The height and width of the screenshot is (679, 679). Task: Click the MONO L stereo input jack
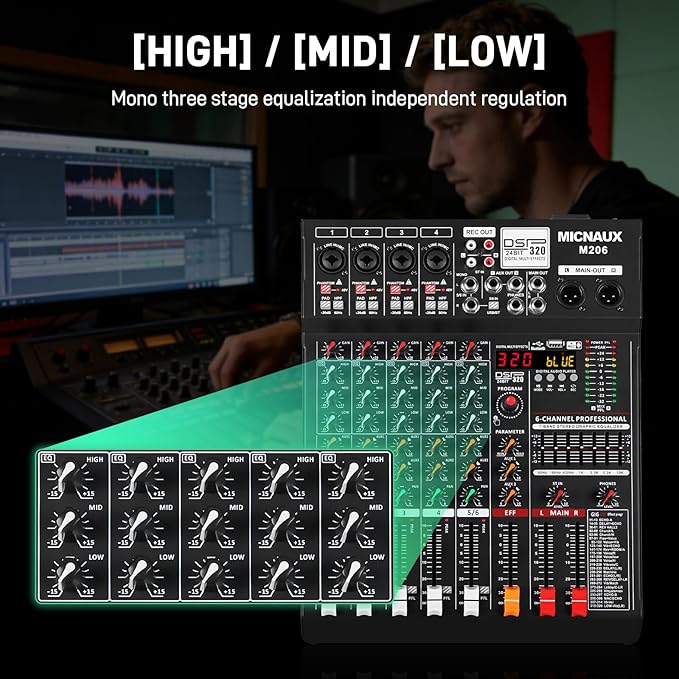click(x=469, y=285)
